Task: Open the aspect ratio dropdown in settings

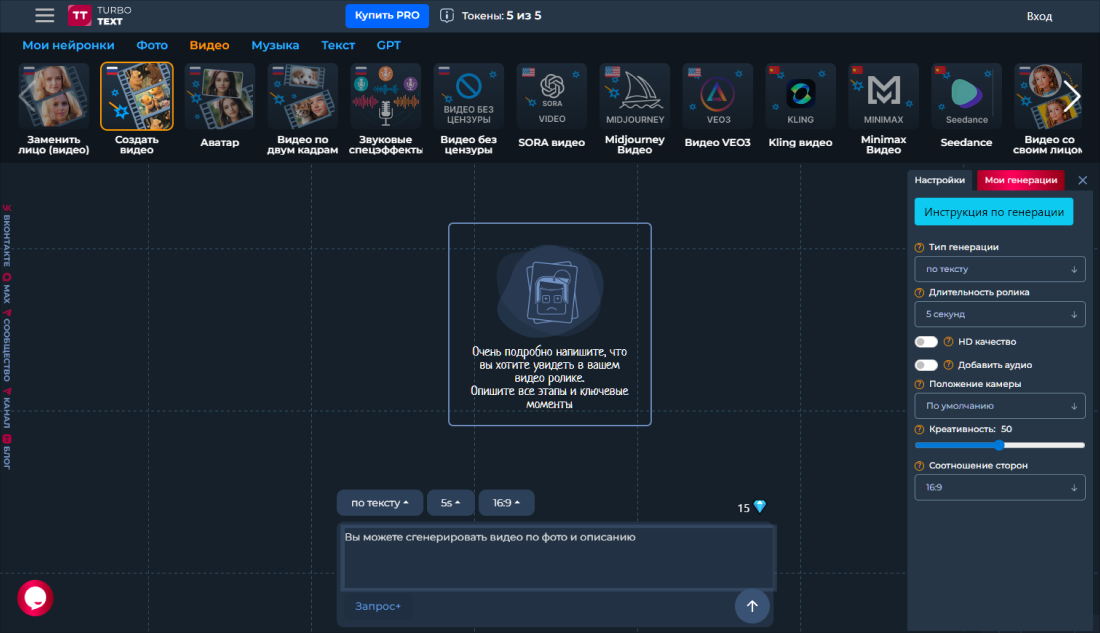Action: click(x=999, y=488)
